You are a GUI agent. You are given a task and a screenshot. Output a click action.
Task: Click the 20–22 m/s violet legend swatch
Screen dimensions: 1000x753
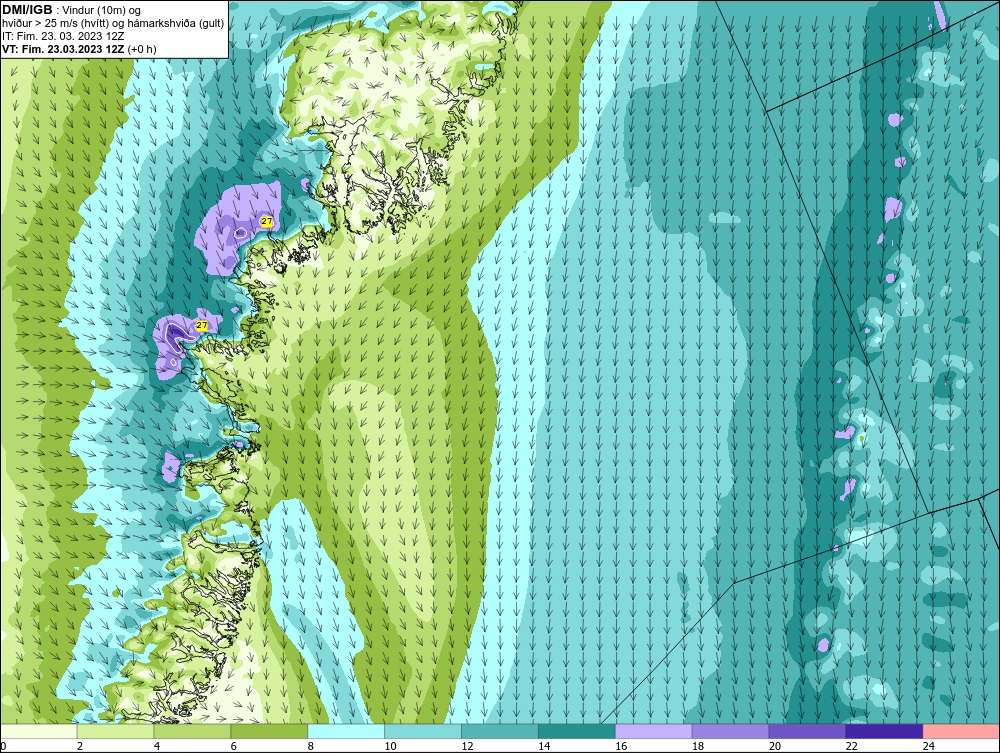pyautogui.click(x=807, y=731)
